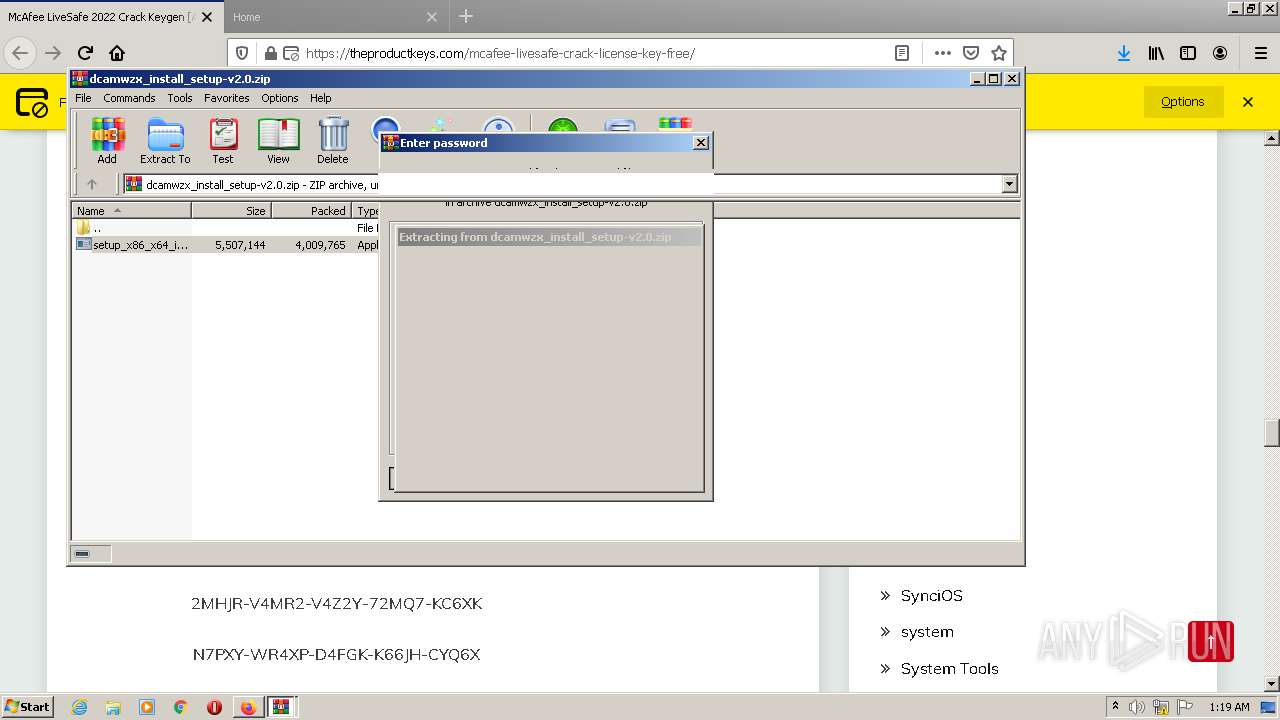
Task: Save the page to Pocket
Action: [x=971, y=53]
